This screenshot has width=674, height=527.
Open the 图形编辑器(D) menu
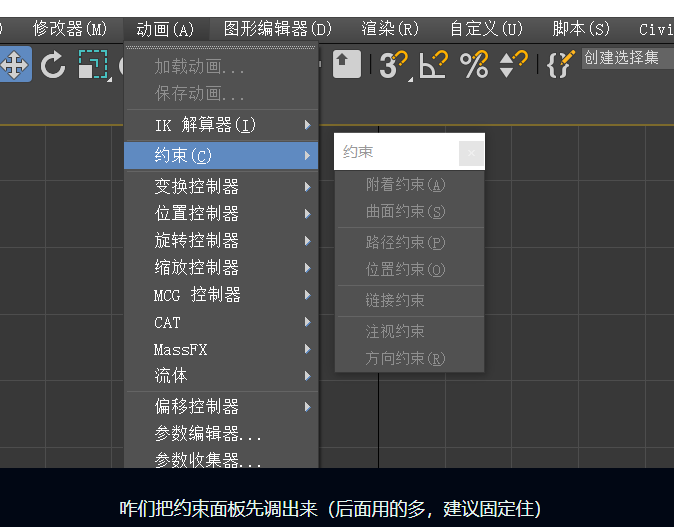point(278,29)
